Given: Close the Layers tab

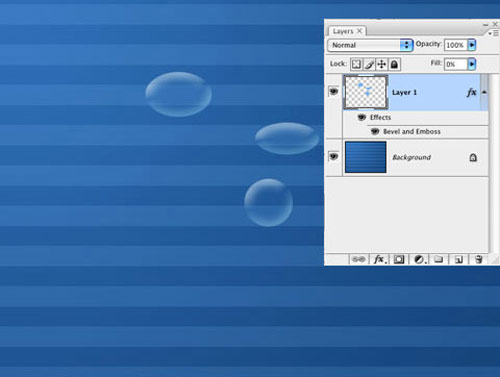Looking at the screenshot, I should (x=359, y=31).
